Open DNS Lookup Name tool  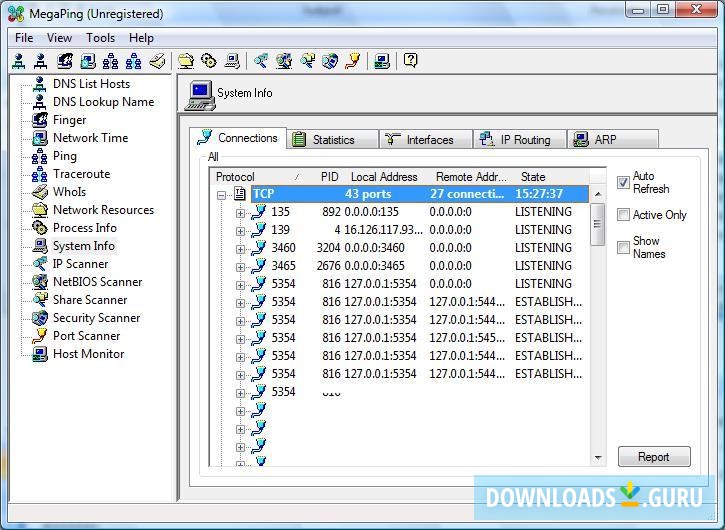click(x=103, y=102)
